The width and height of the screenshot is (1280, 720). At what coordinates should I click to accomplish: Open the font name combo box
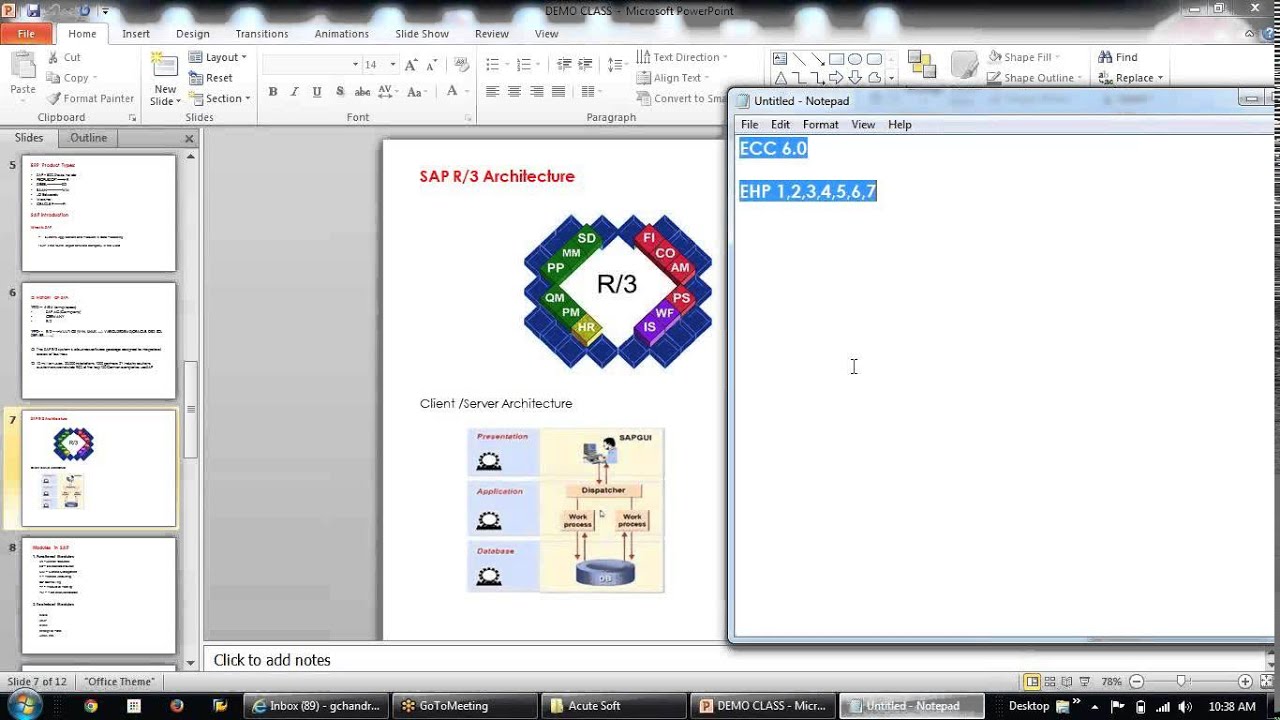tap(310, 64)
